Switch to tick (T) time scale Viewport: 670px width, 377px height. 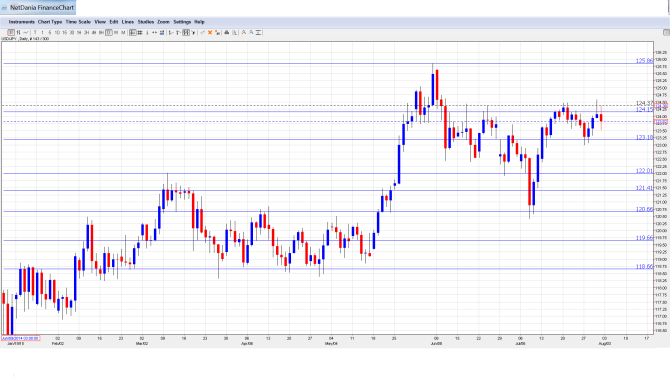click(x=35, y=32)
